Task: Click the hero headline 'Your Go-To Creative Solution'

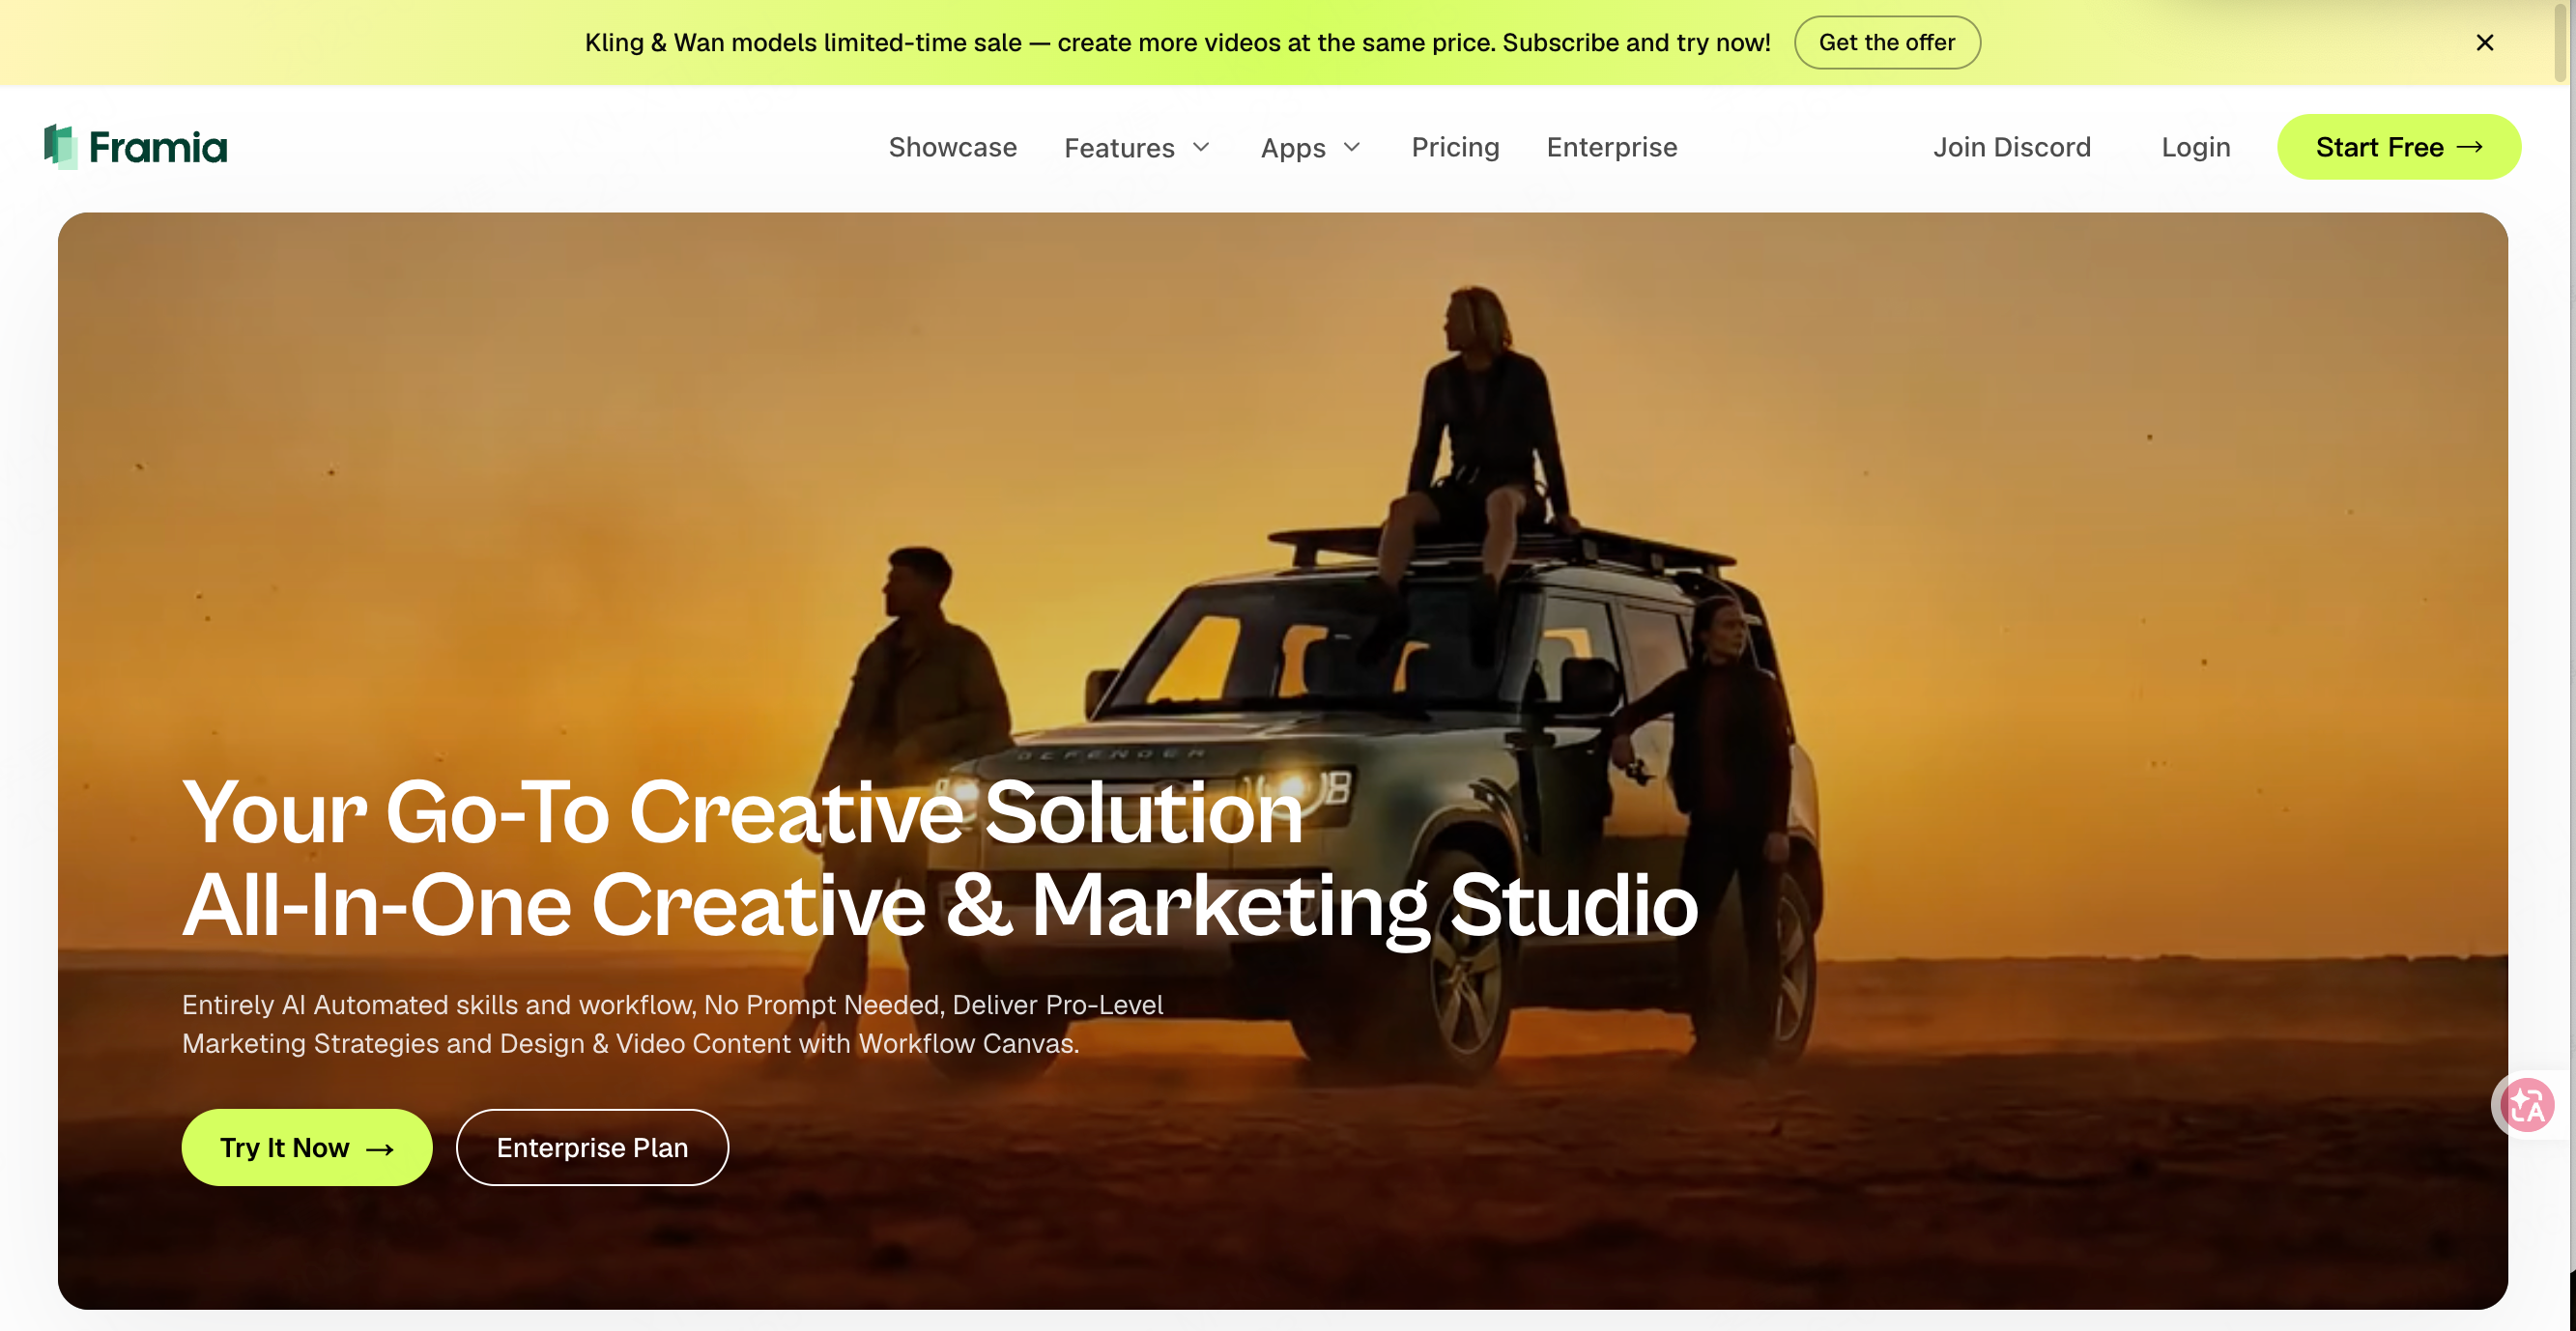Action: click(x=742, y=812)
